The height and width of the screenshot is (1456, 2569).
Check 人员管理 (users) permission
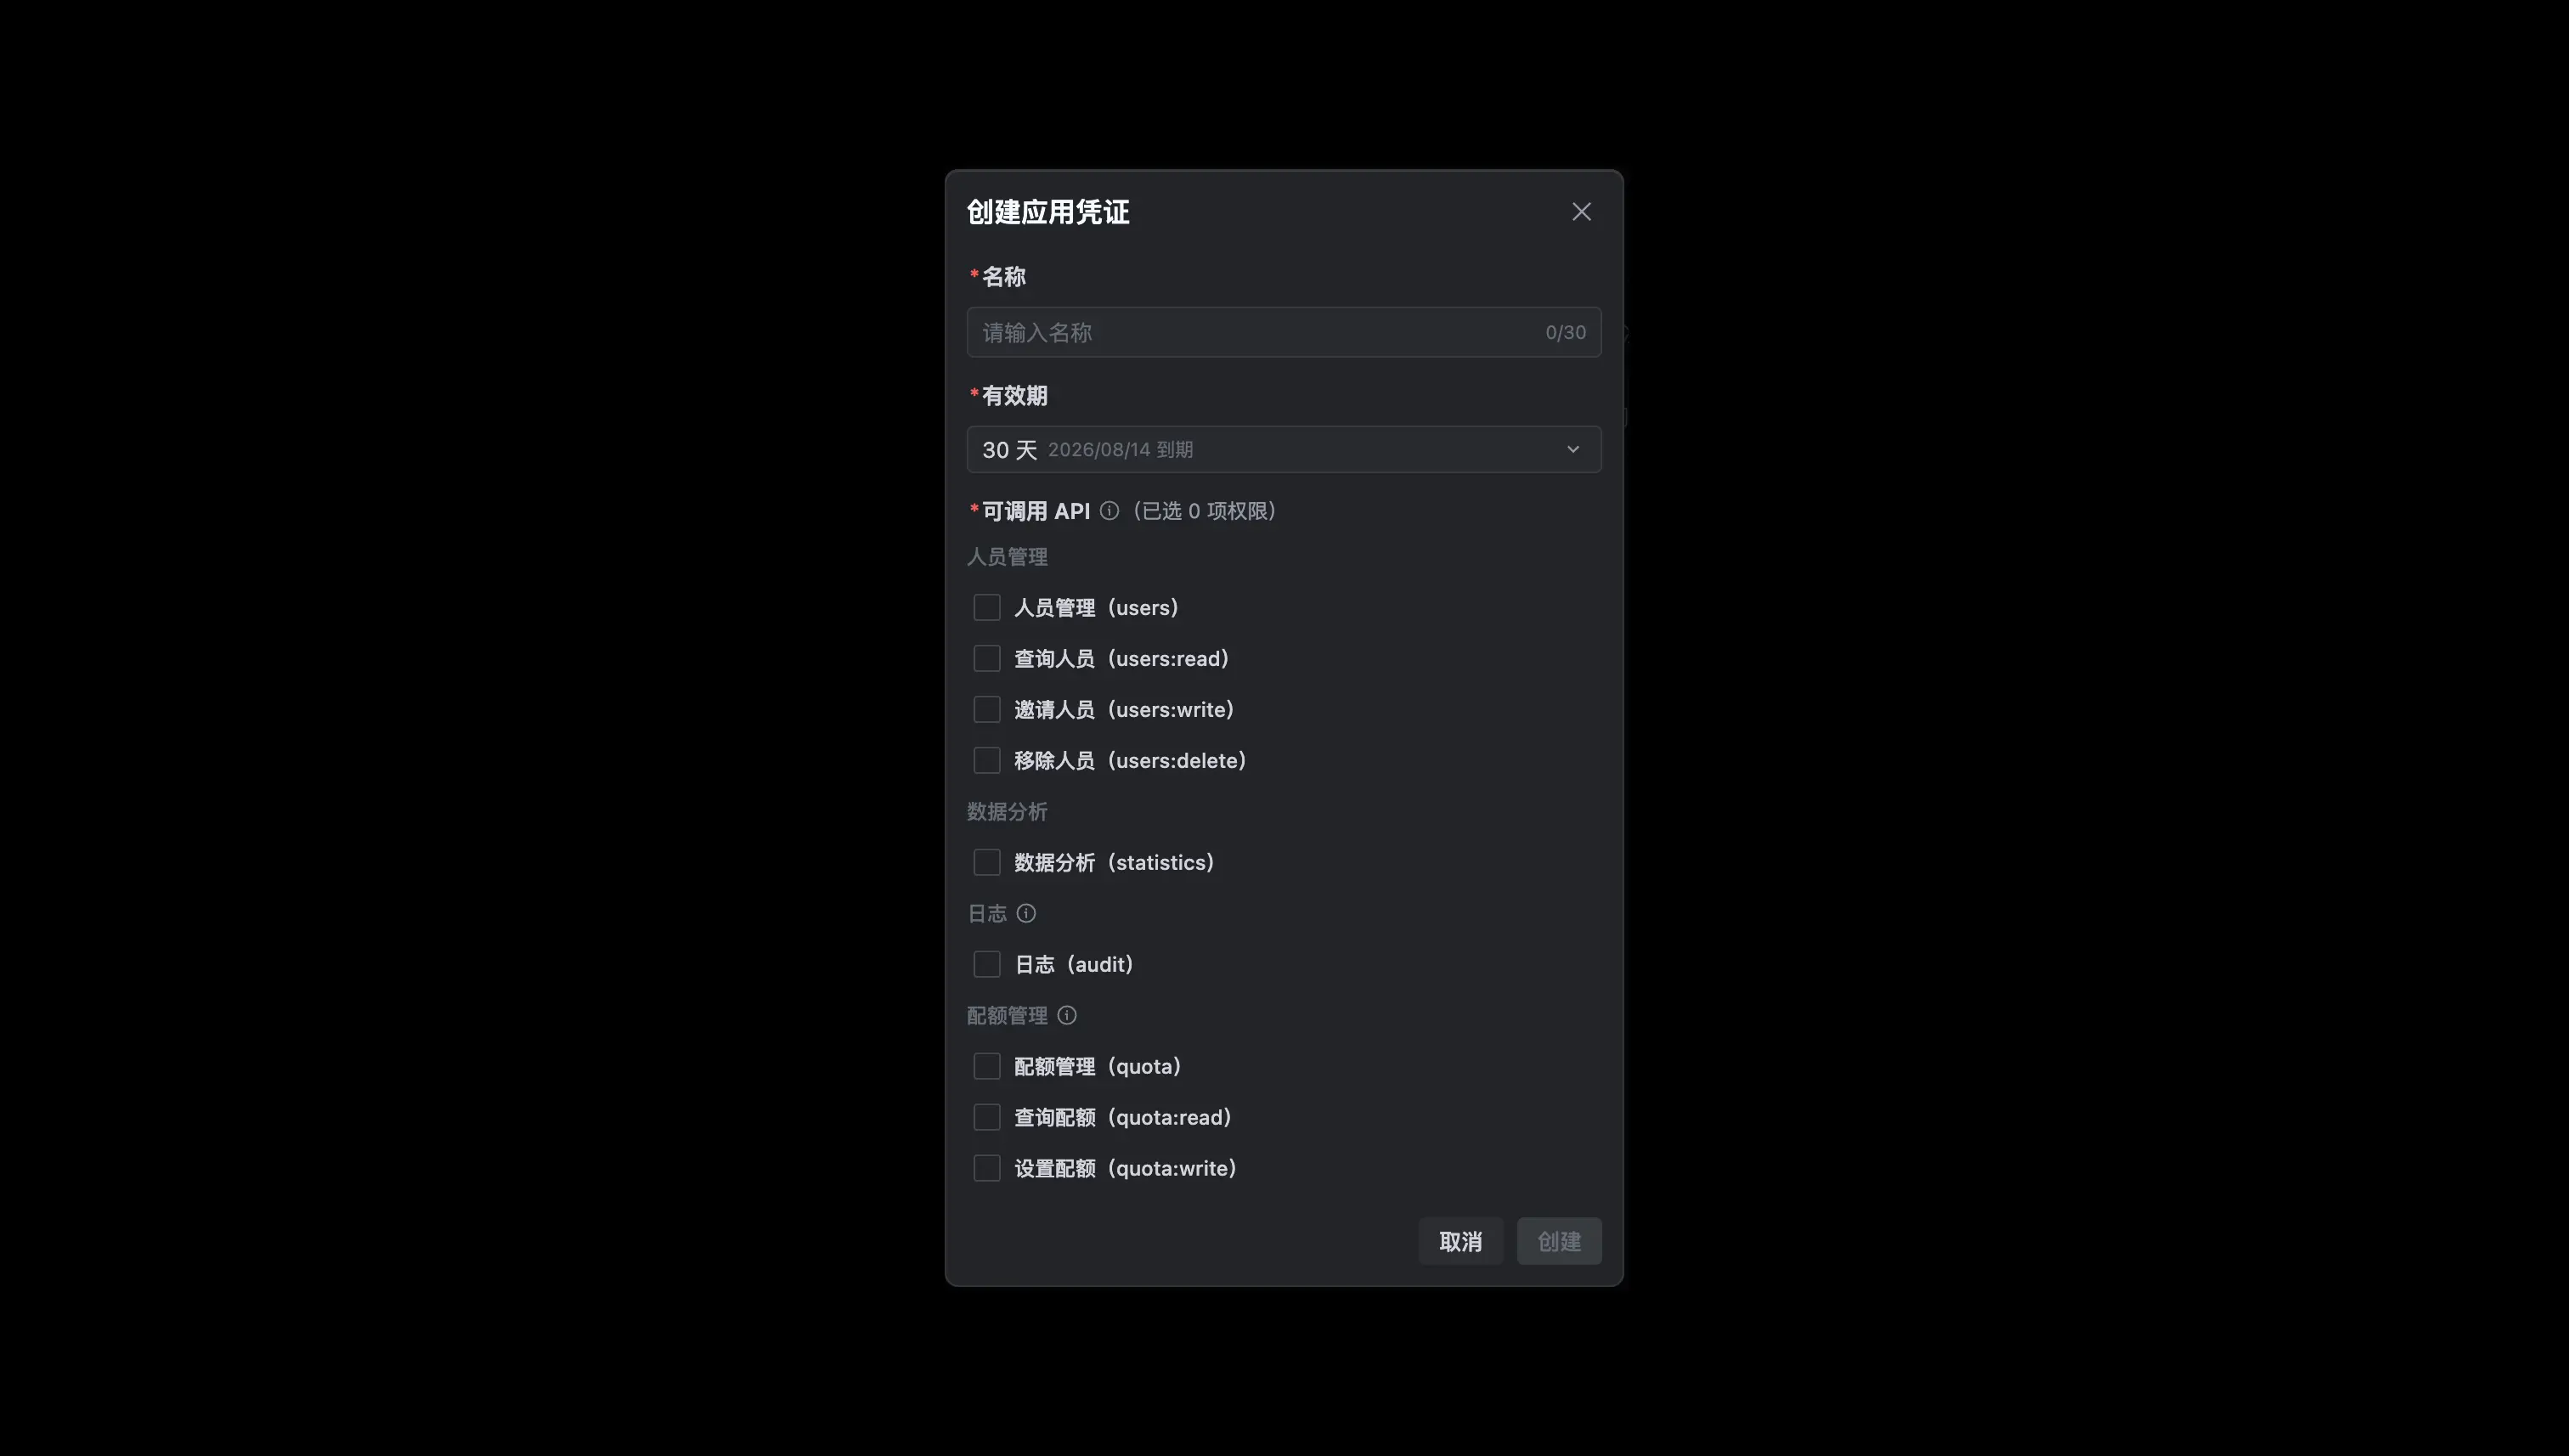coord(987,607)
